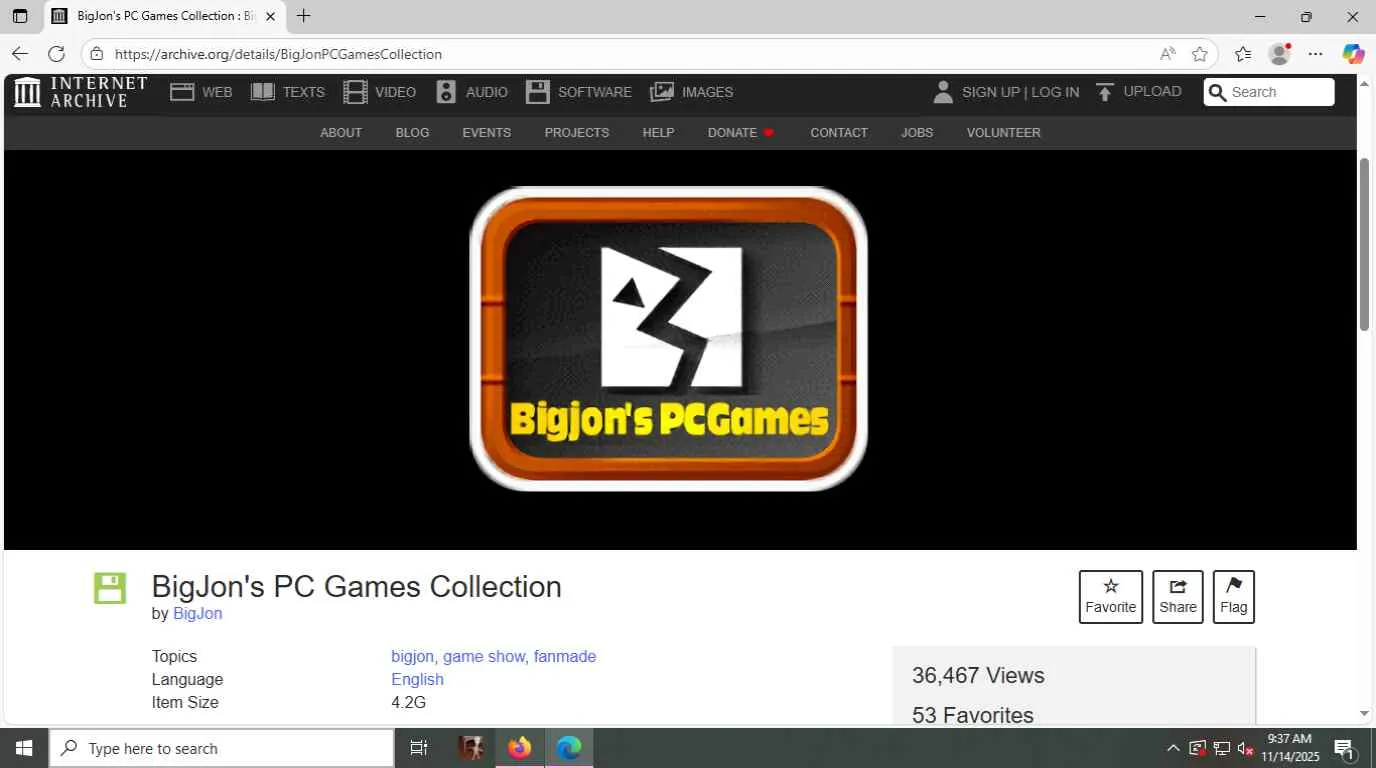Screen dimensions: 1376x768
Task: Go back to the previous page
Action: click(x=20, y=54)
